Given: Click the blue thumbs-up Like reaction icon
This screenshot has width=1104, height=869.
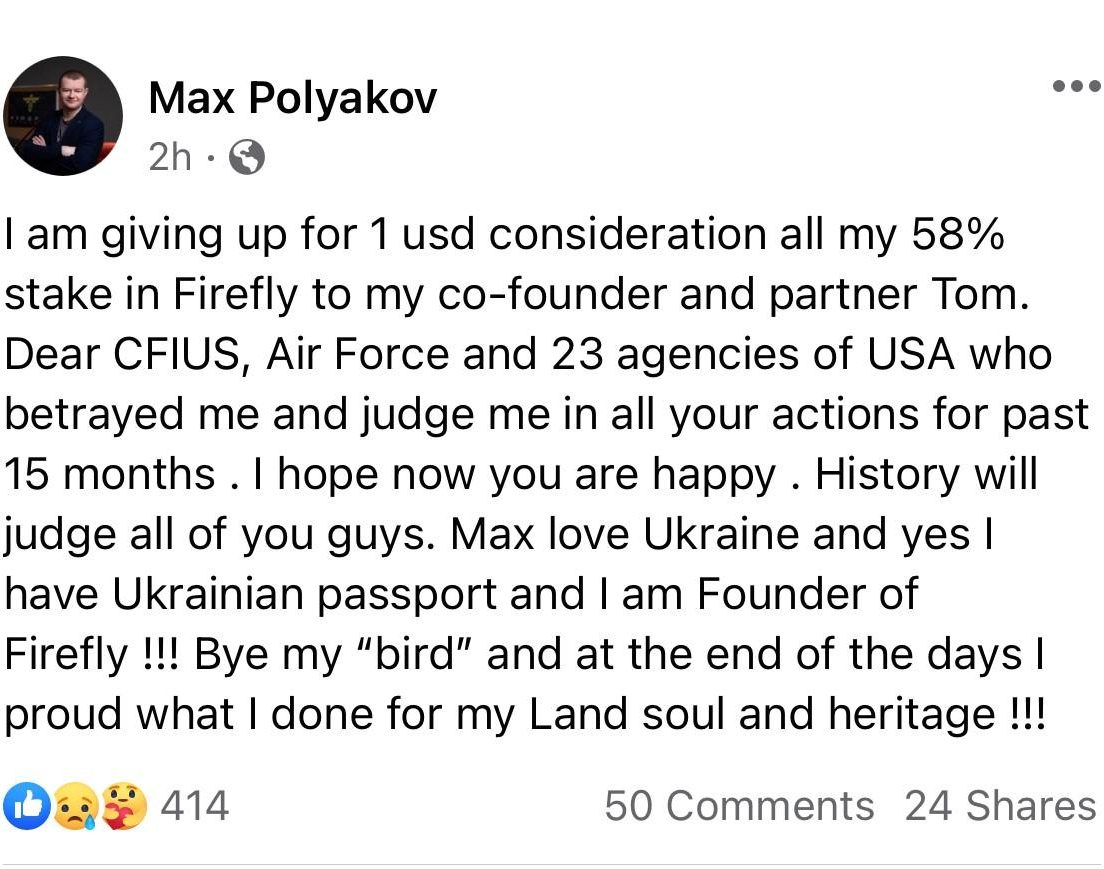Looking at the screenshot, I should coord(27,806).
